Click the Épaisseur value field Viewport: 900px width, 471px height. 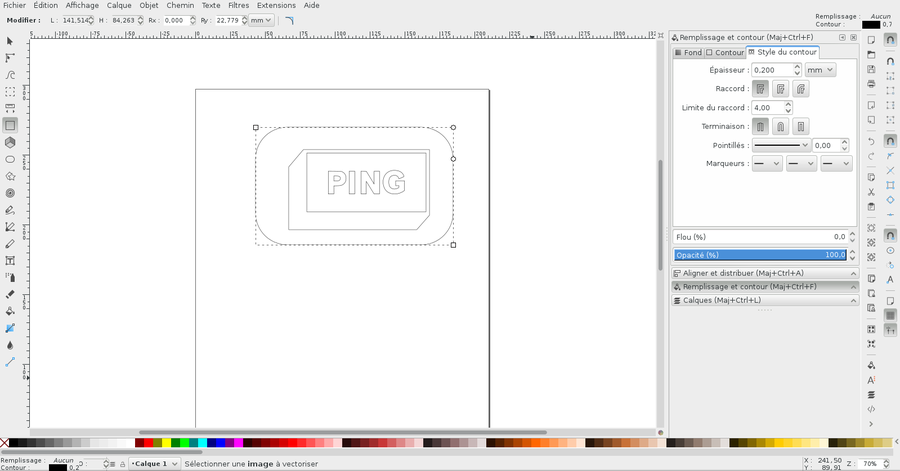(x=771, y=70)
